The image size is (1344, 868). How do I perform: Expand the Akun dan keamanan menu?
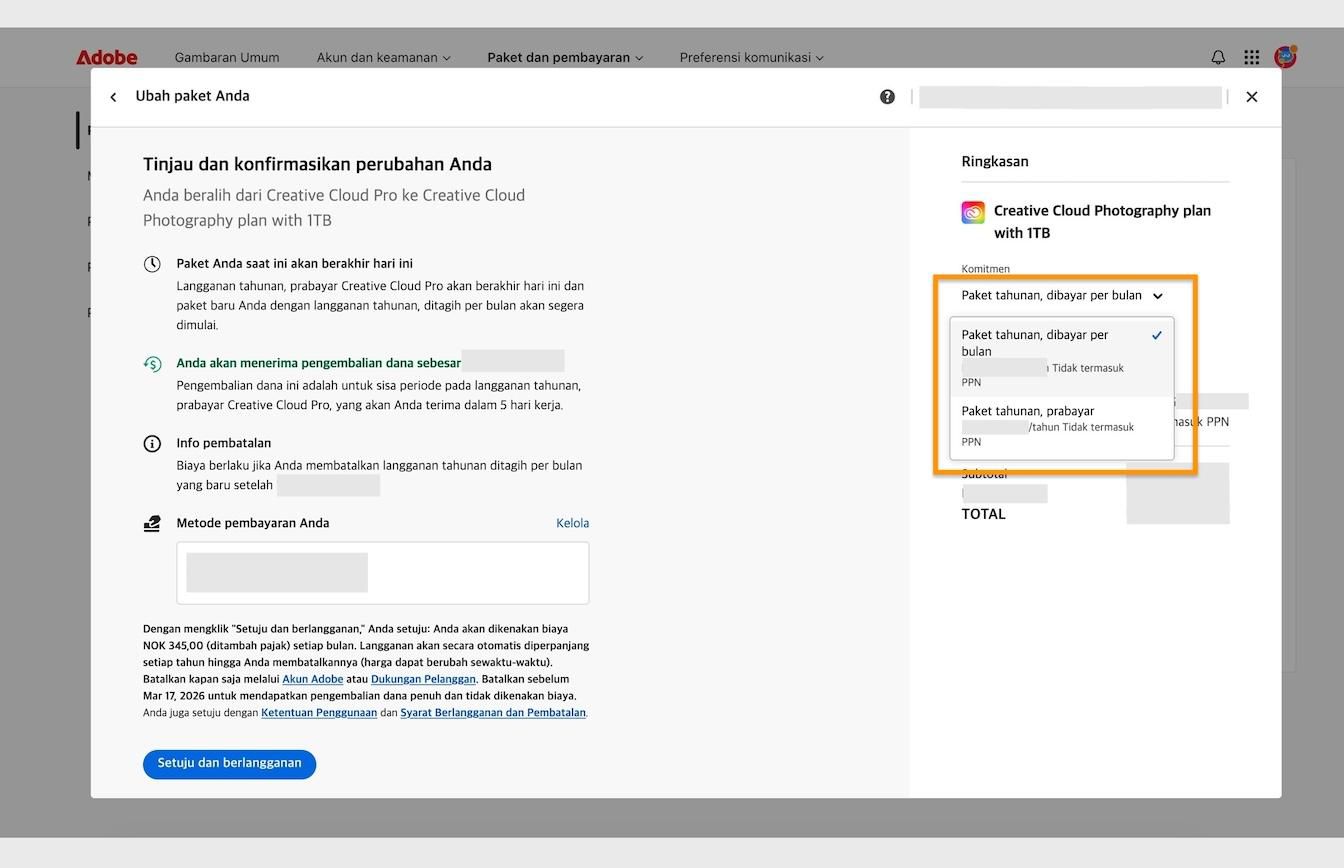point(384,57)
